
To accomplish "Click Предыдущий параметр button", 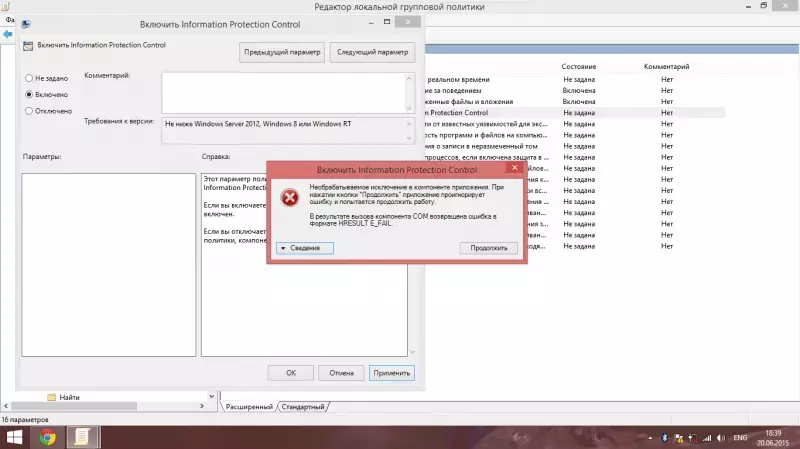I will (282, 52).
